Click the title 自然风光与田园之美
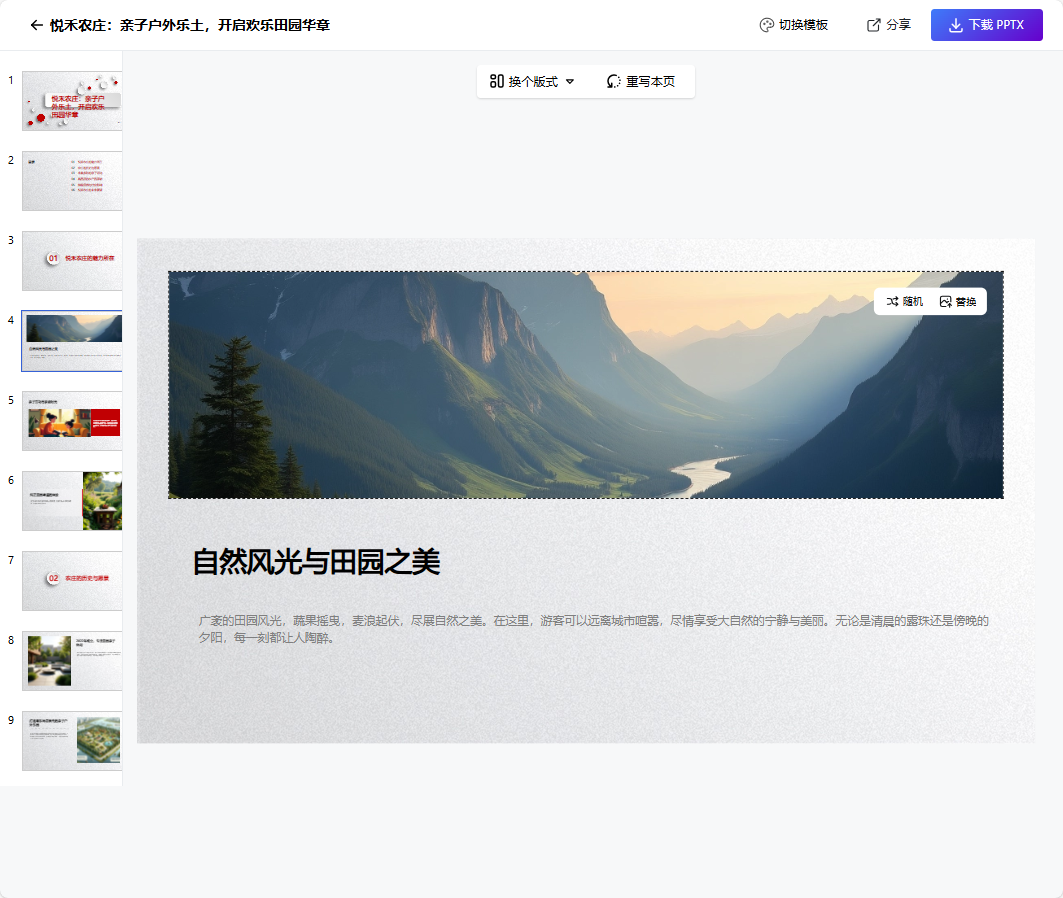The height and width of the screenshot is (898, 1063). point(316,560)
